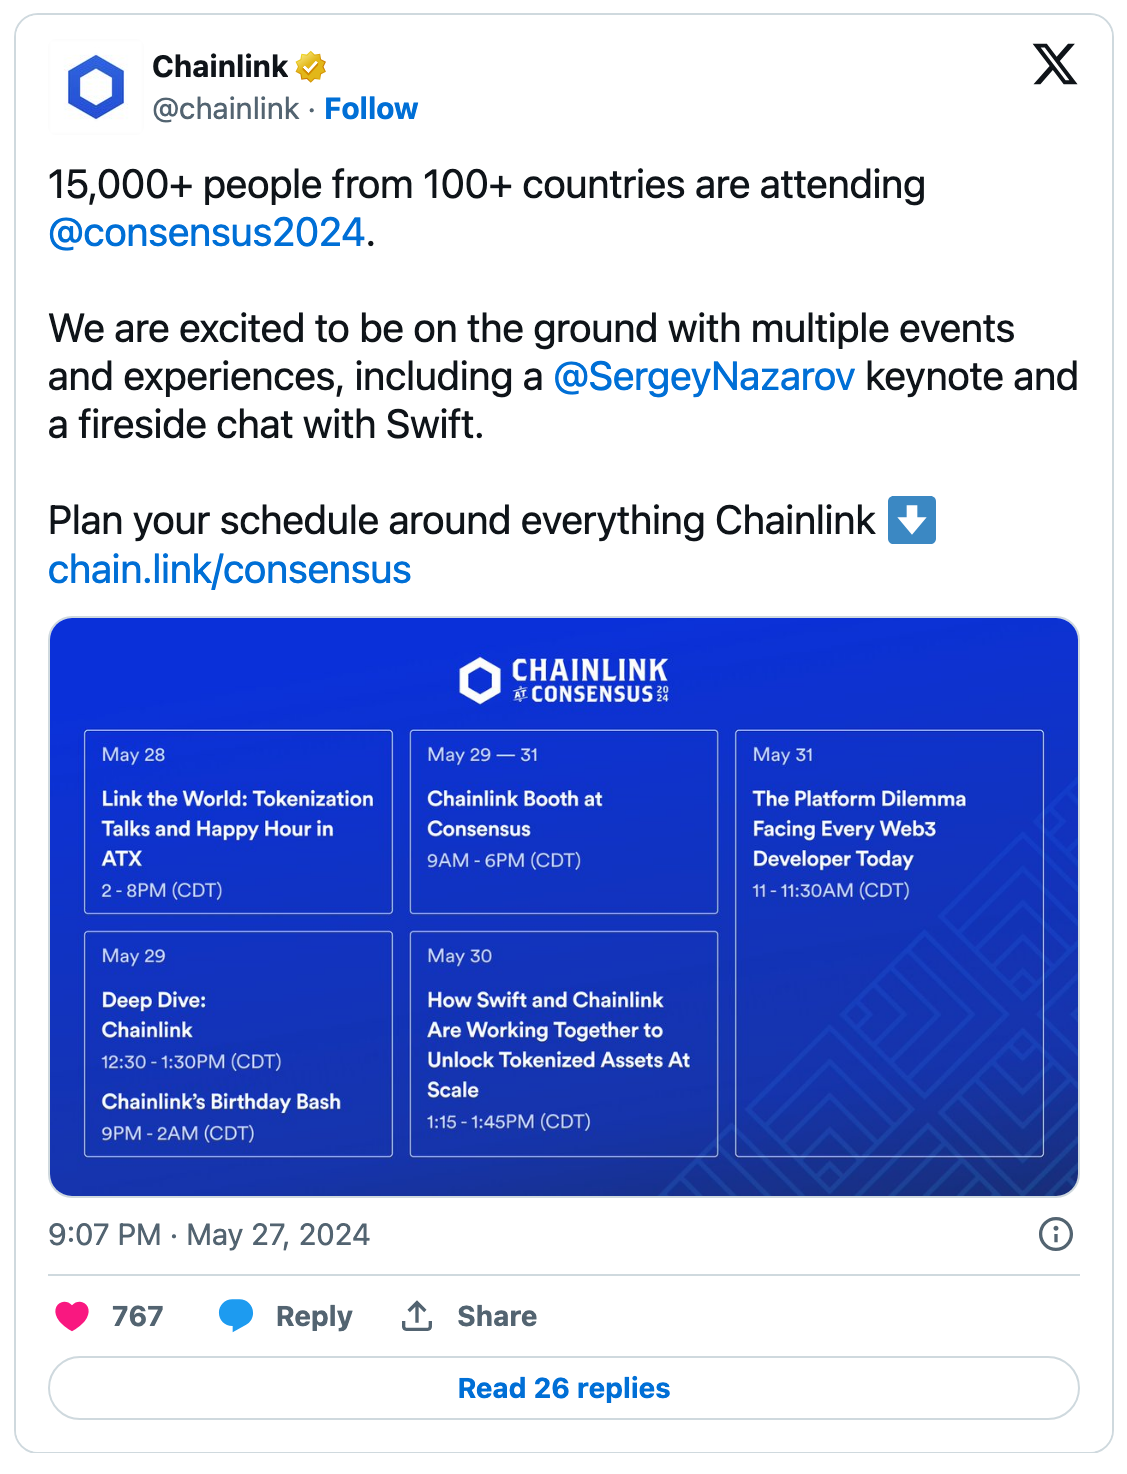Click the X logo icon
The width and height of the screenshot is (1127, 1474).
1054,65
